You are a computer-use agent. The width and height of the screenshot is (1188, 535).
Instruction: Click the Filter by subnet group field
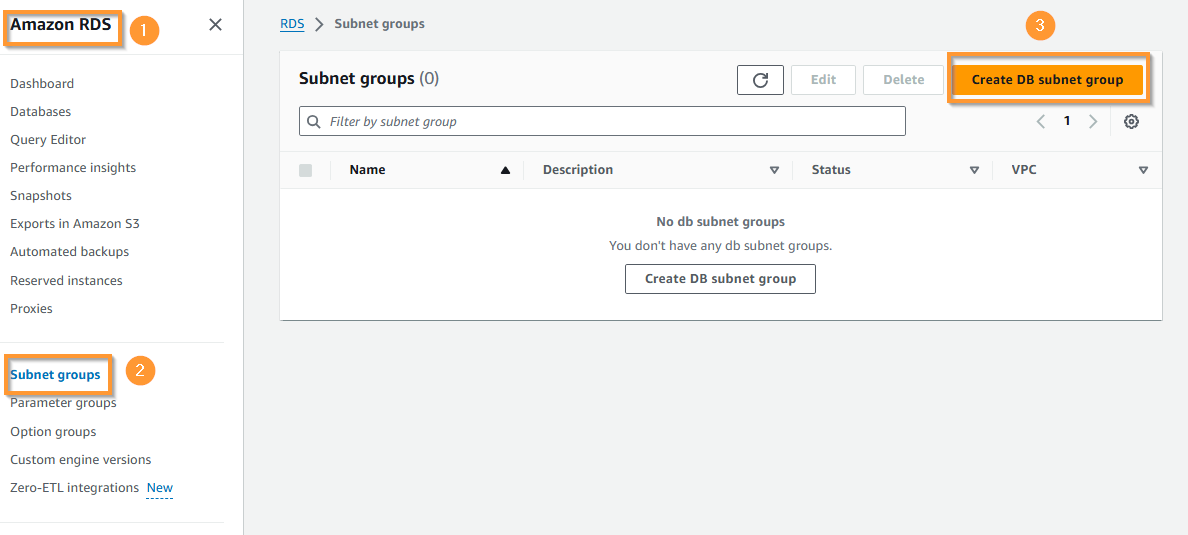(x=610, y=122)
